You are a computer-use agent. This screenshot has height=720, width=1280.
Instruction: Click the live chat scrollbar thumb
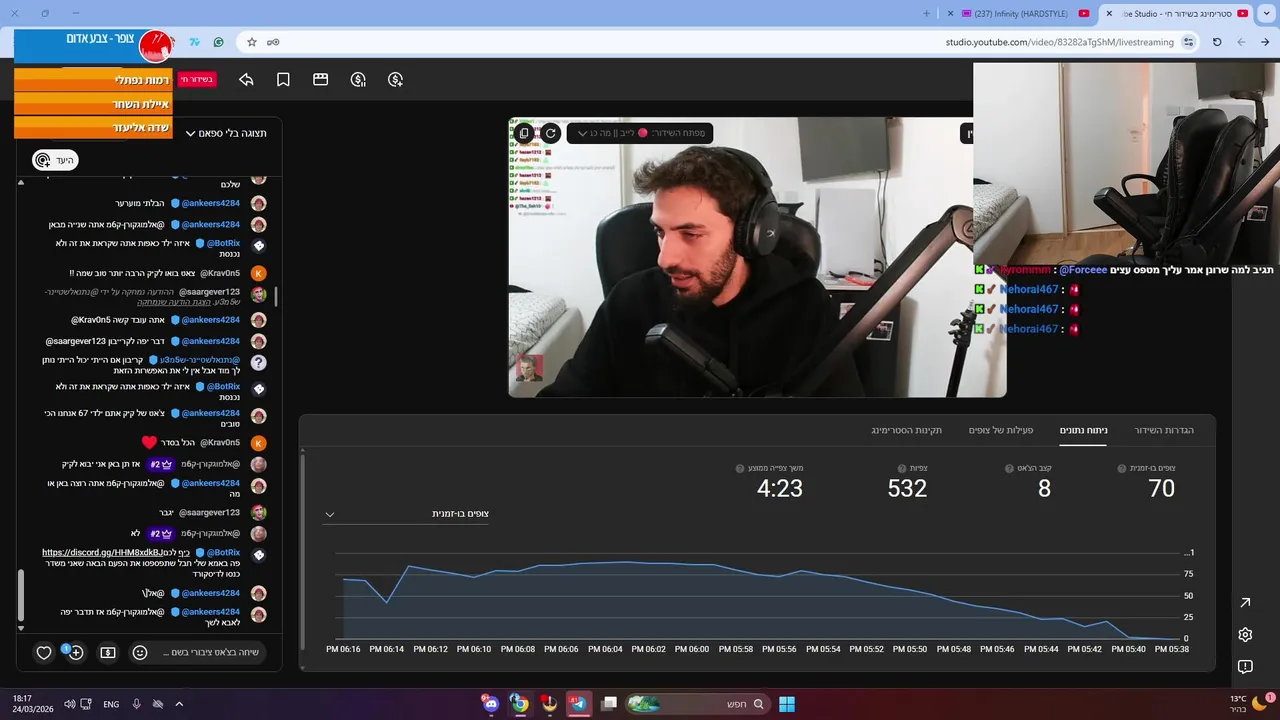click(x=20, y=595)
